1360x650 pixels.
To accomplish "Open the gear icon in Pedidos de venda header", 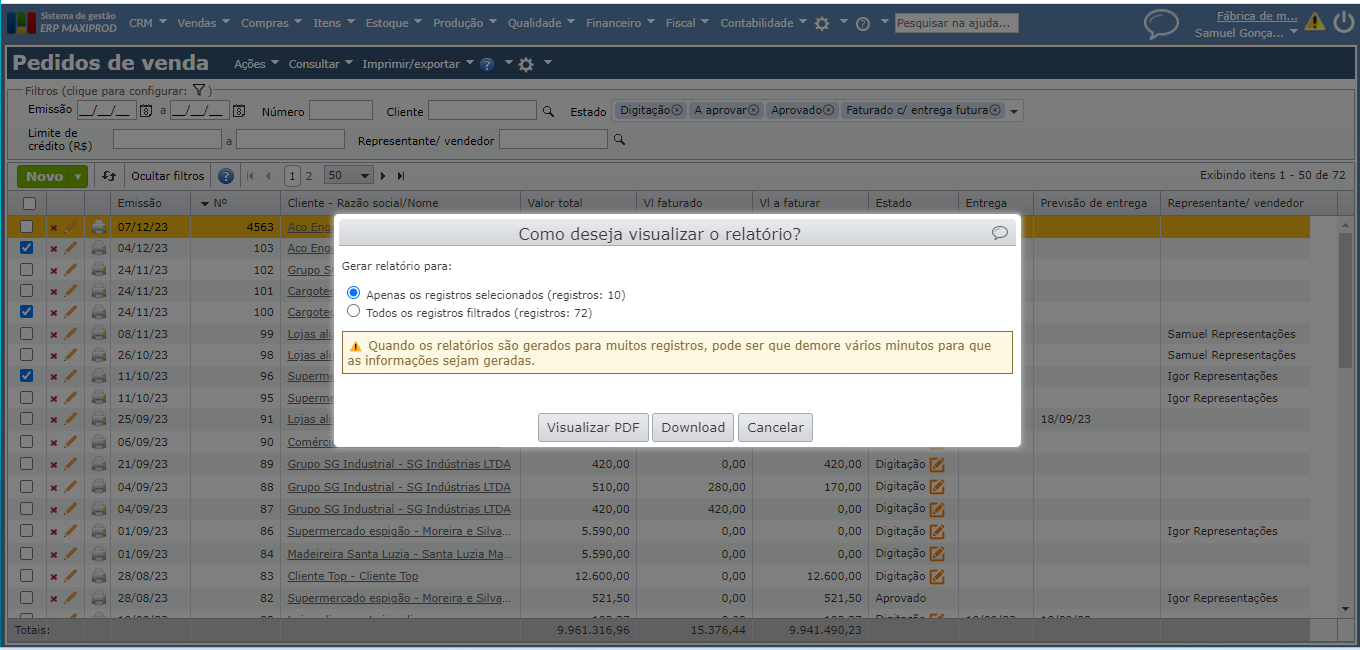I will (x=526, y=64).
